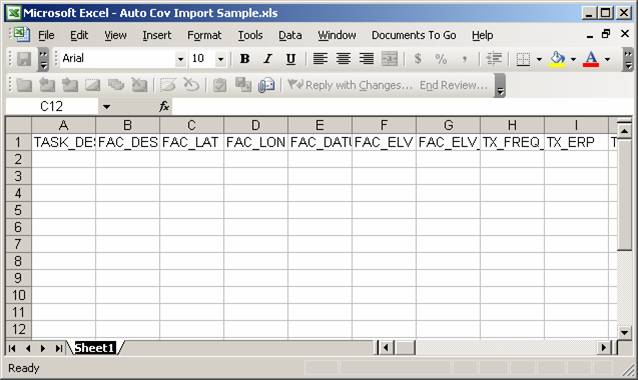638x380 pixels.
Task: Click the Delete Comment icon
Action: coord(139,85)
